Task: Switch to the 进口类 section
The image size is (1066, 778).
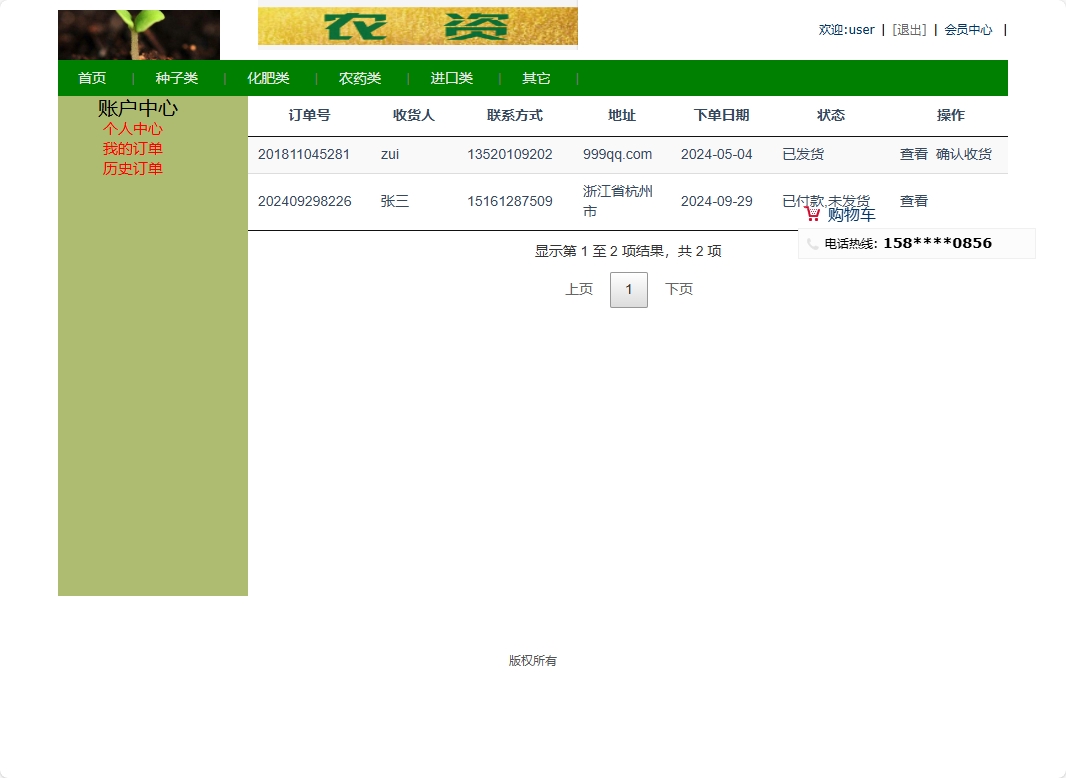Action: 450,77
